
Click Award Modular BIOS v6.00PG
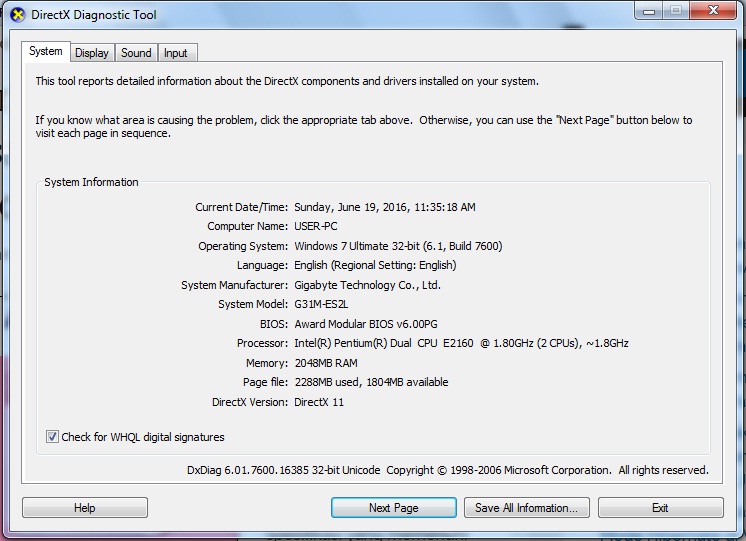(366, 324)
